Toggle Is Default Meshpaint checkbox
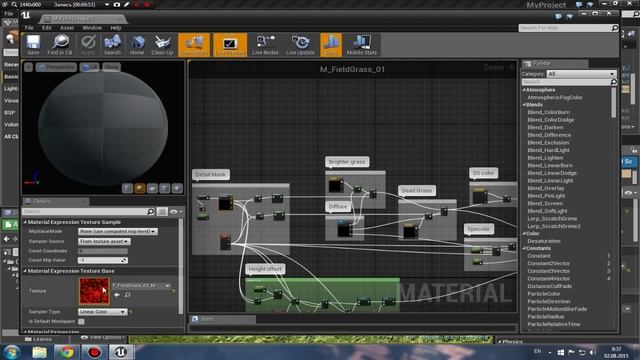The image size is (640, 360). coord(81,322)
